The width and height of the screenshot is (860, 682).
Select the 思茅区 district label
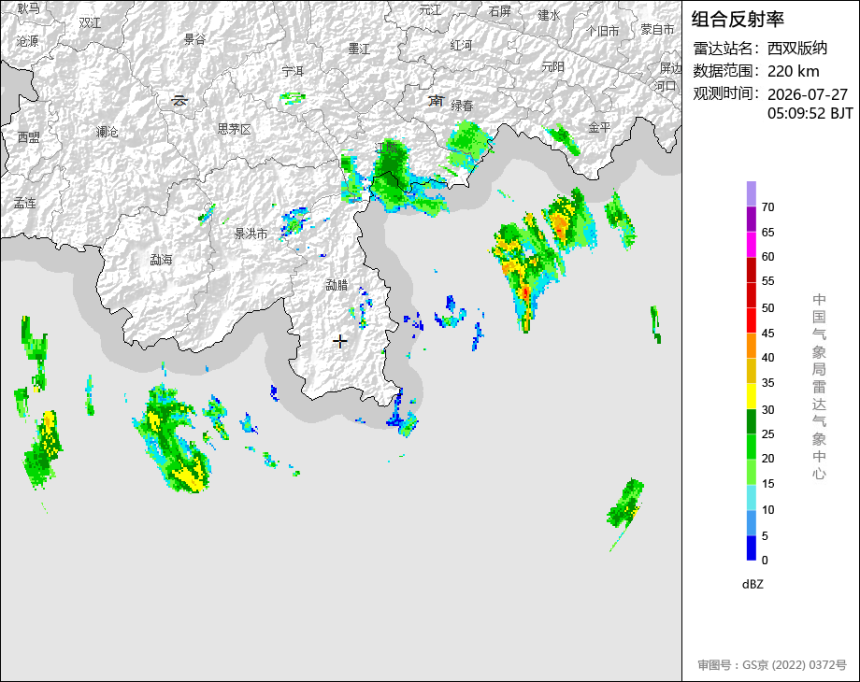coord(234,129)
